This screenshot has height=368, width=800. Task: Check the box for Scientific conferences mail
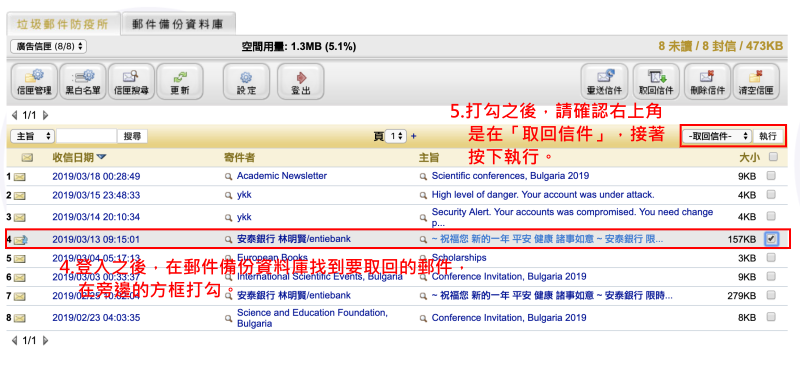pos(771,176)
